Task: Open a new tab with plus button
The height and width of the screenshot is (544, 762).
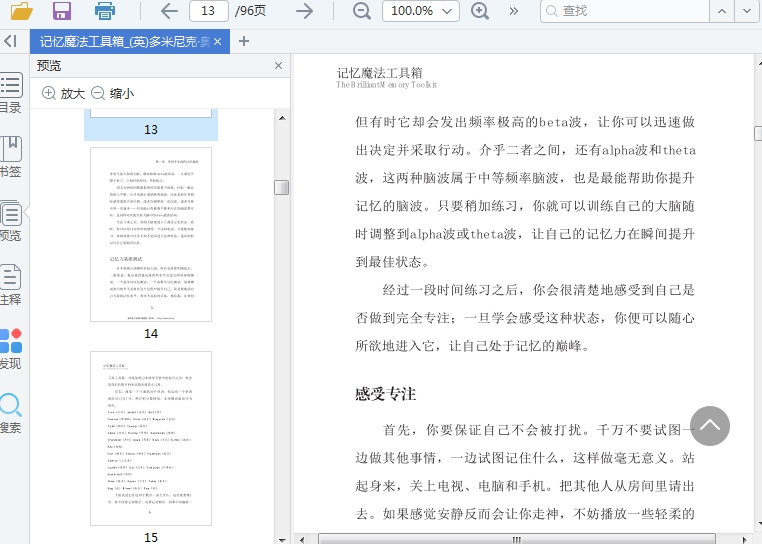Action: point(244,41)
